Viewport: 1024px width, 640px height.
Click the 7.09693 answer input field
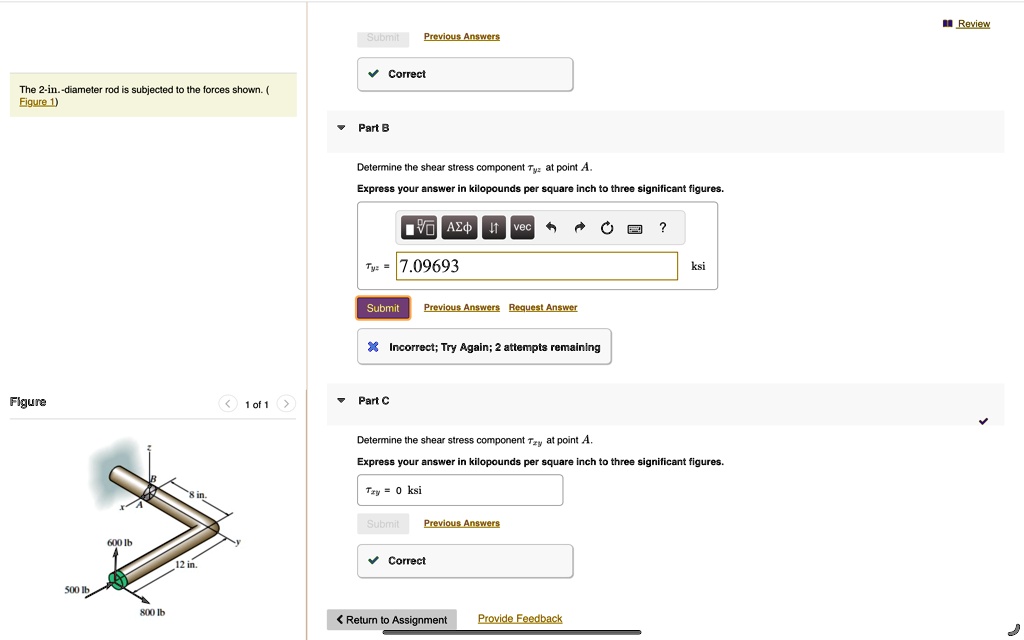[x=537, y=266]
